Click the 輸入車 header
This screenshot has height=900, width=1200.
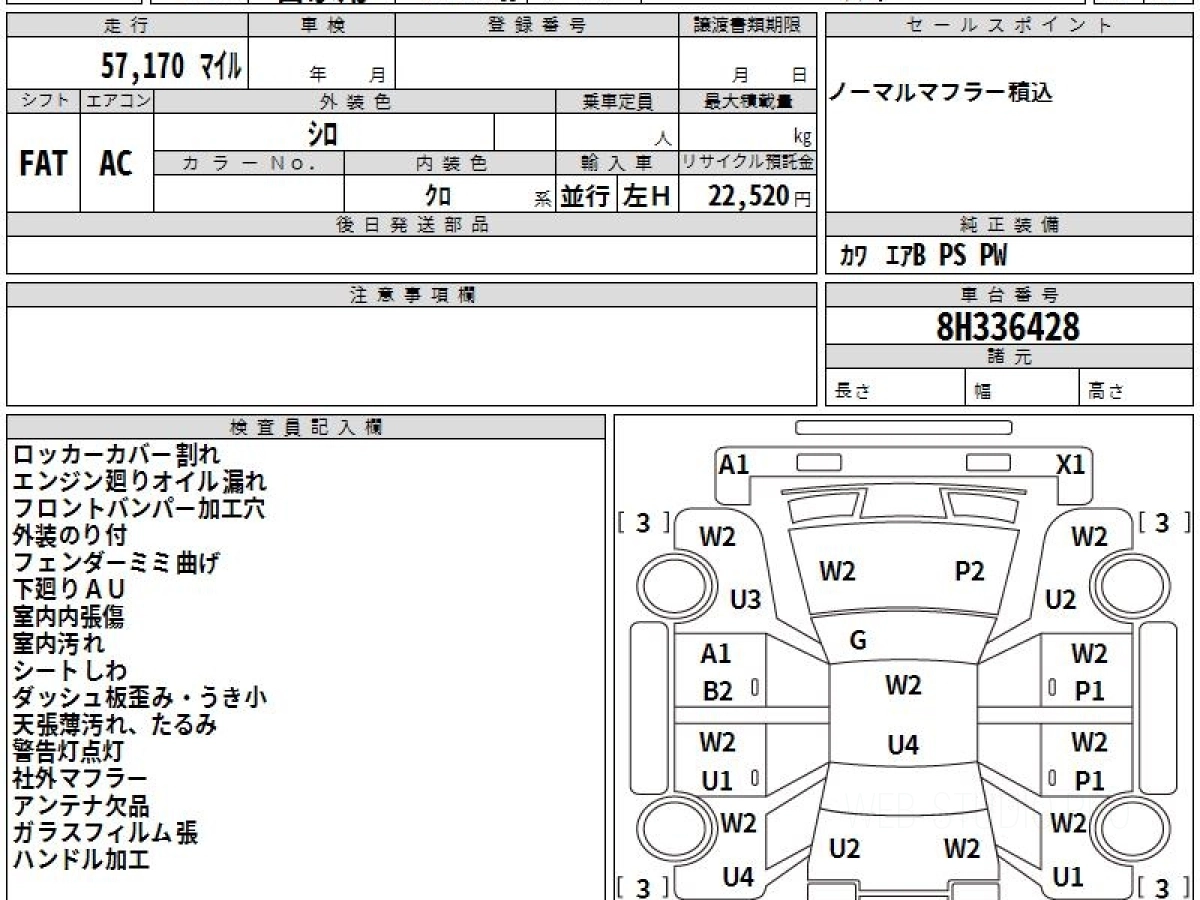coord(617,163)
